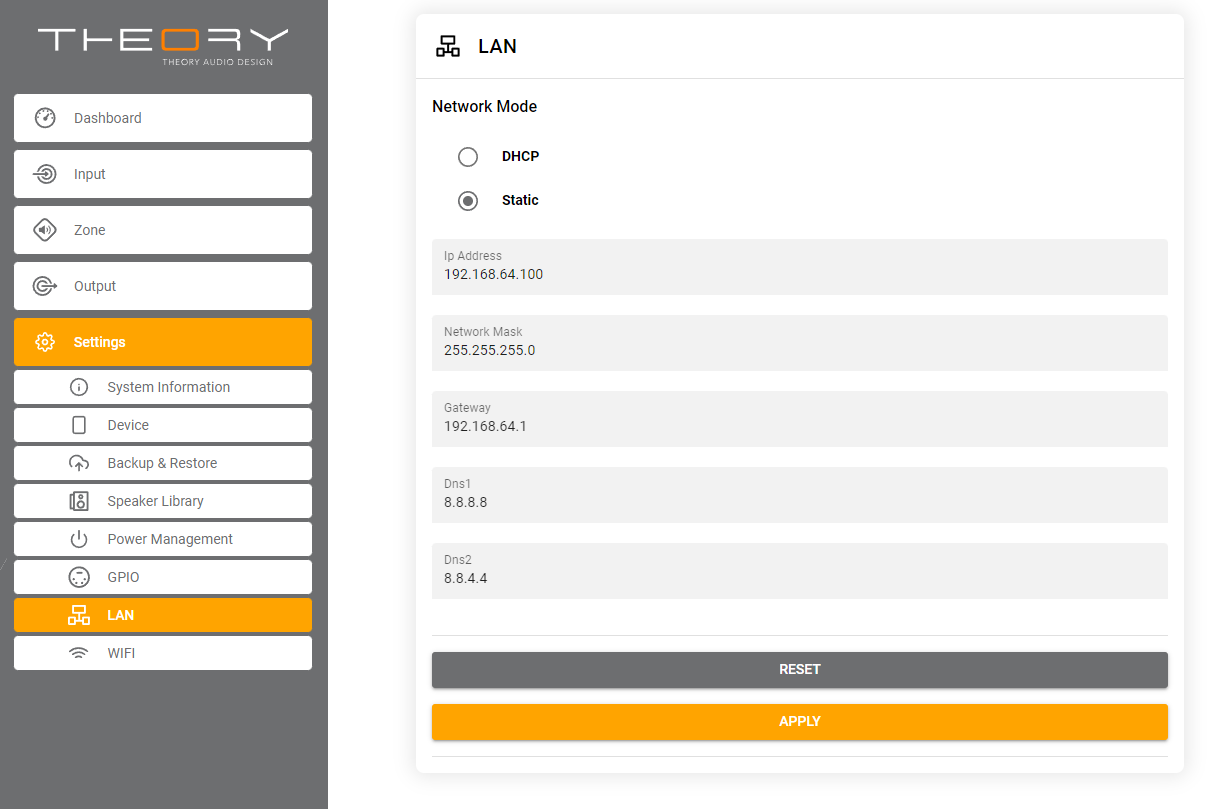
Task: Open WIFI settings submenu
Action: coord(163,653)
